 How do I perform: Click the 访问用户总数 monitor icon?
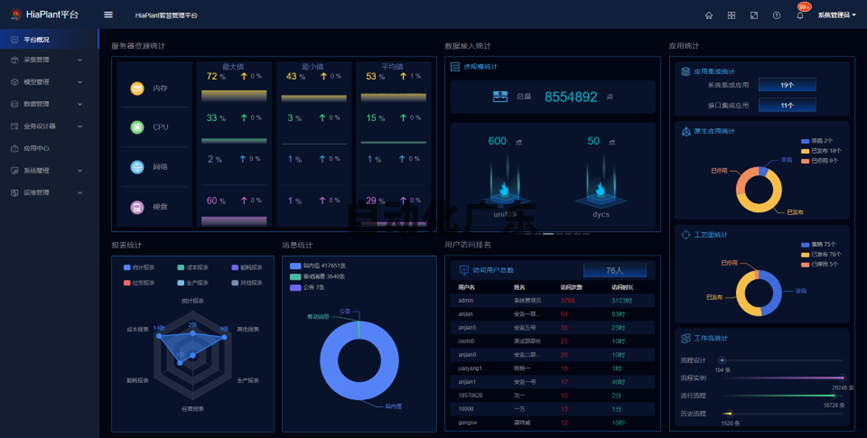pyautogui.click(x=464, y=270)
